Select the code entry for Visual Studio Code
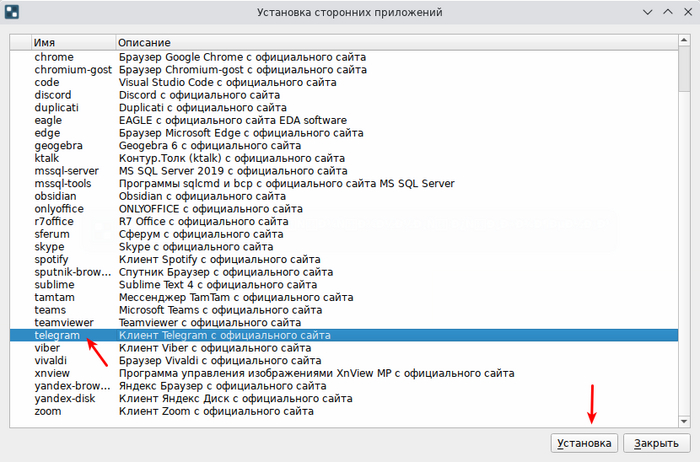700x462 pixels. [344, 83]
